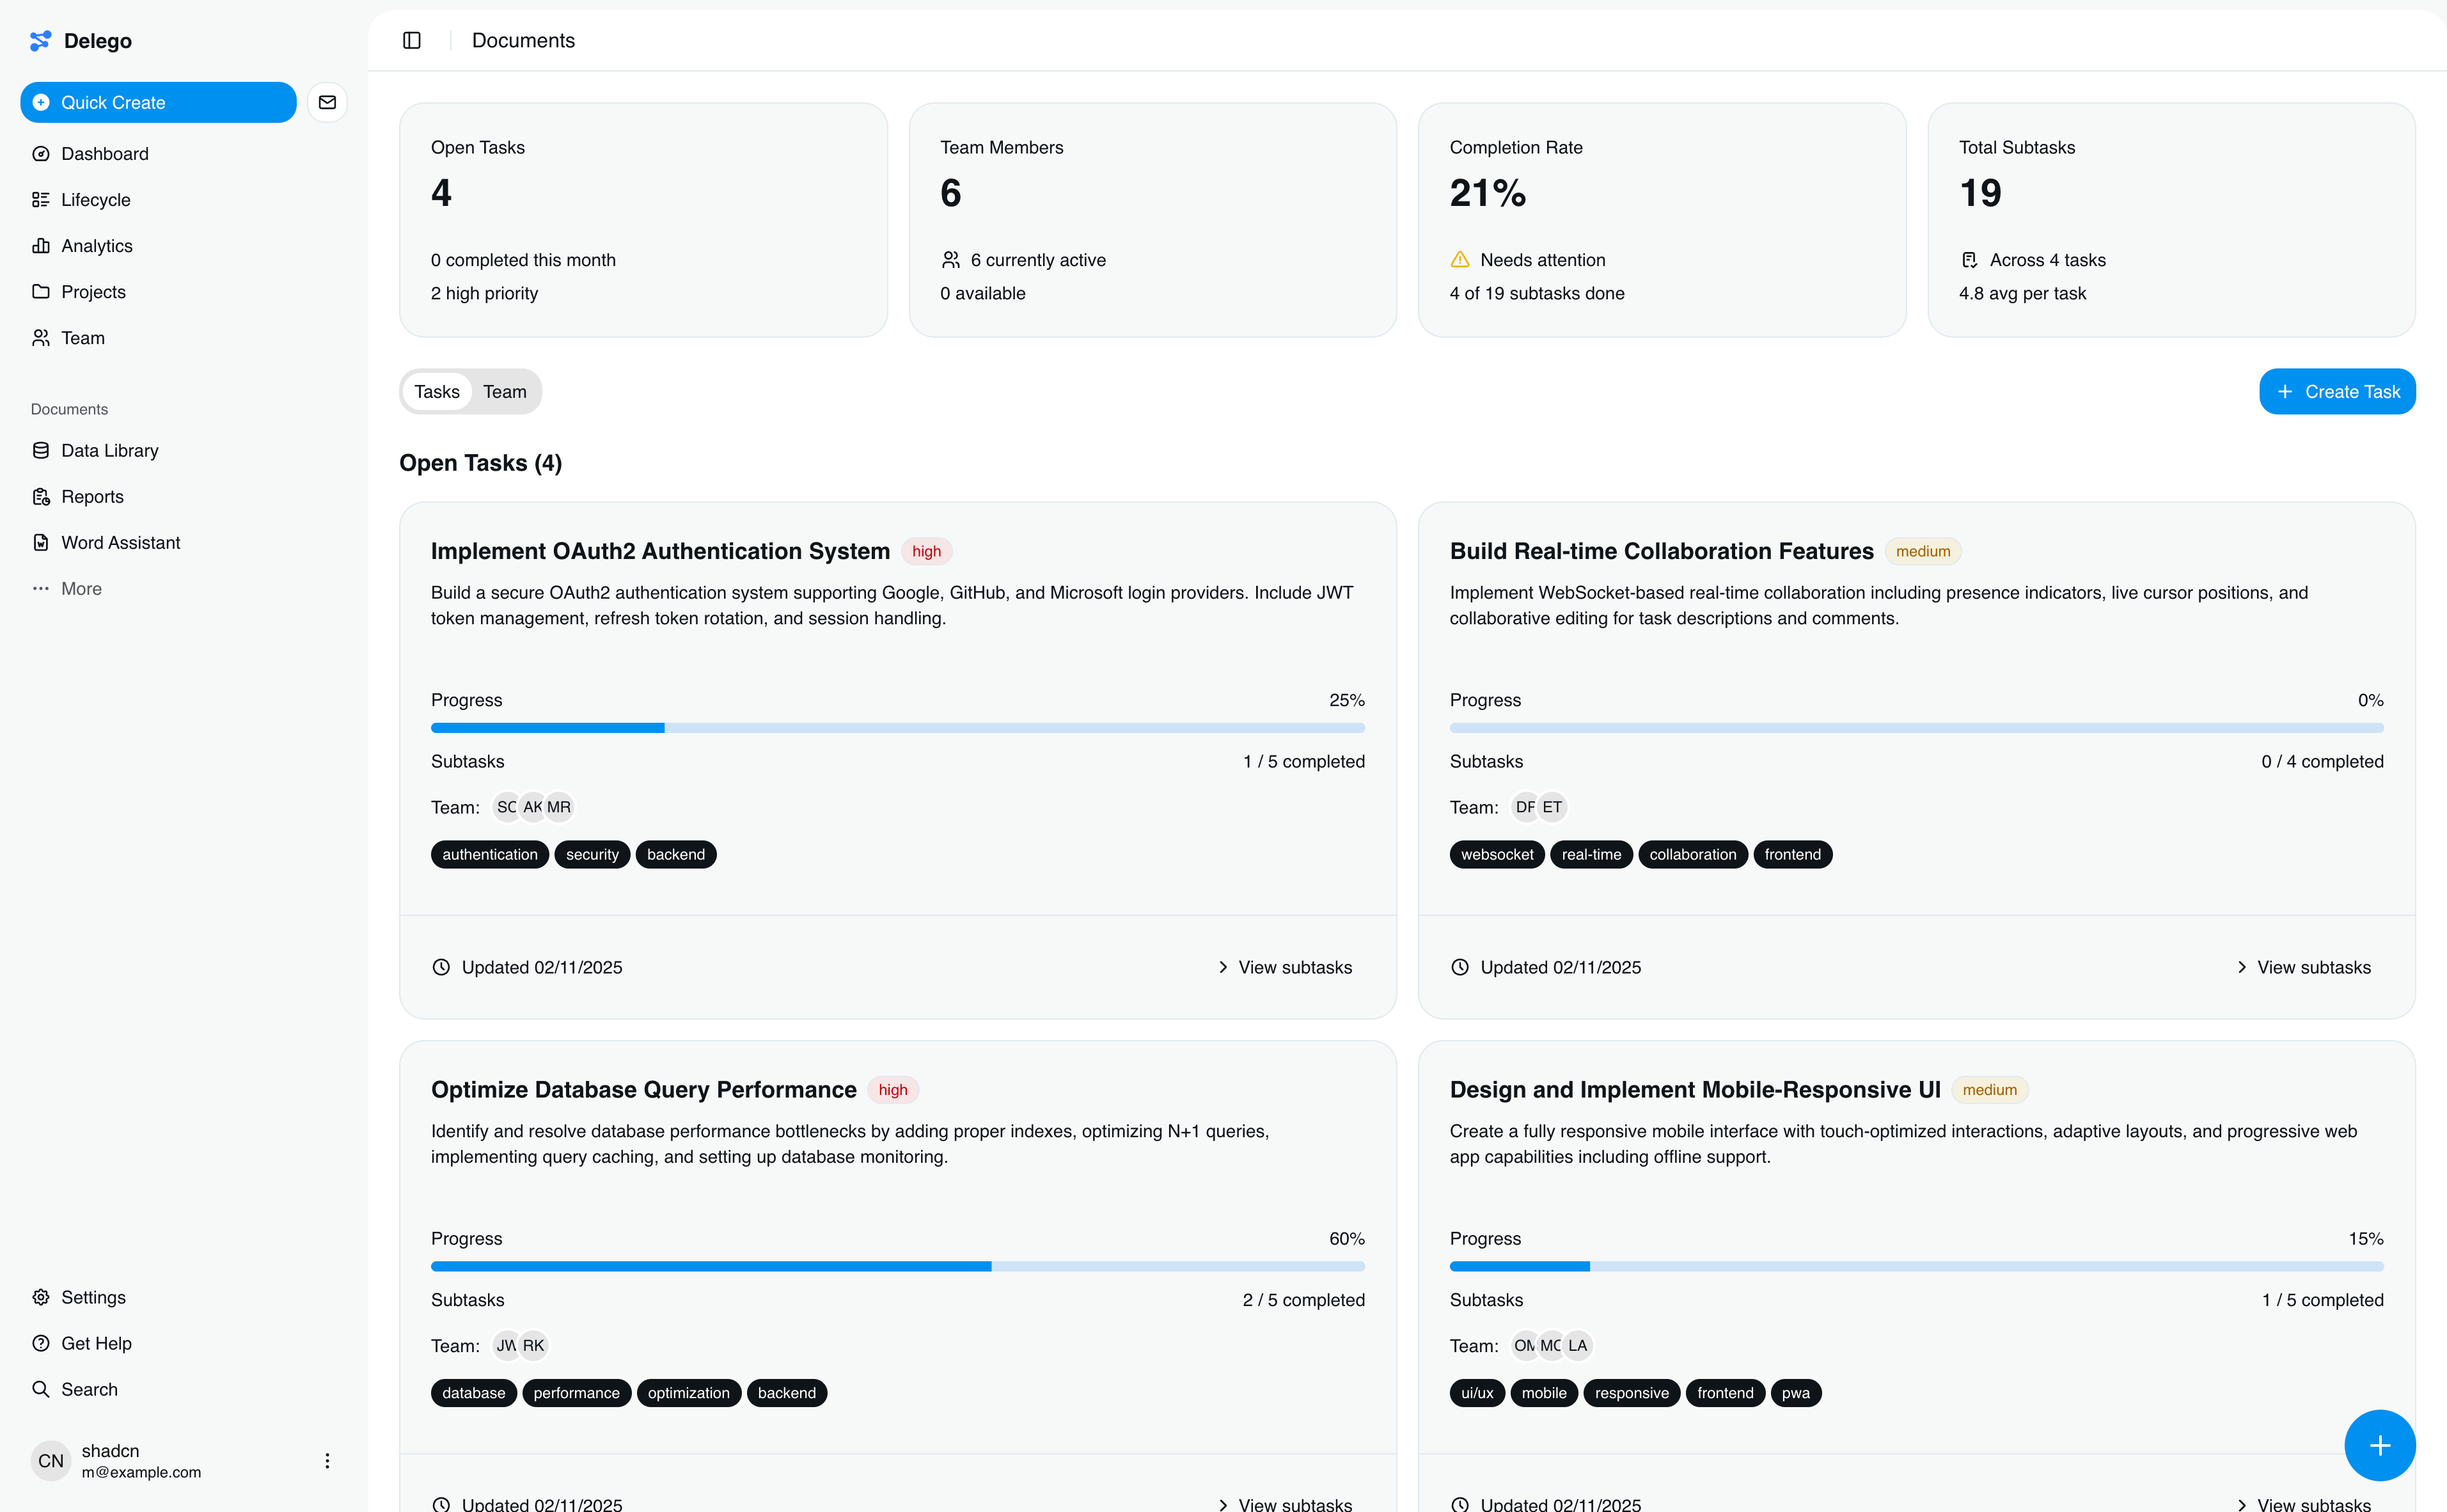Viewport: 2447px width, 1512px height.
Task: Open Reports in the sidebar
Action: [x=92, y=497]
